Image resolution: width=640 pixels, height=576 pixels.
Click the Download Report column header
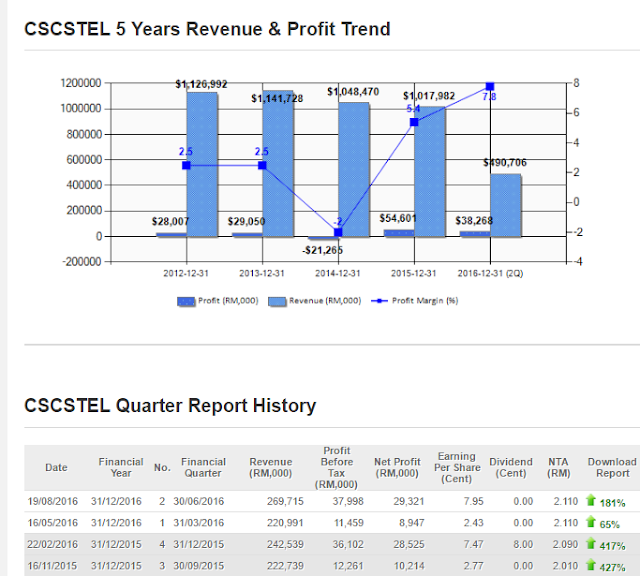pos(612,467)
